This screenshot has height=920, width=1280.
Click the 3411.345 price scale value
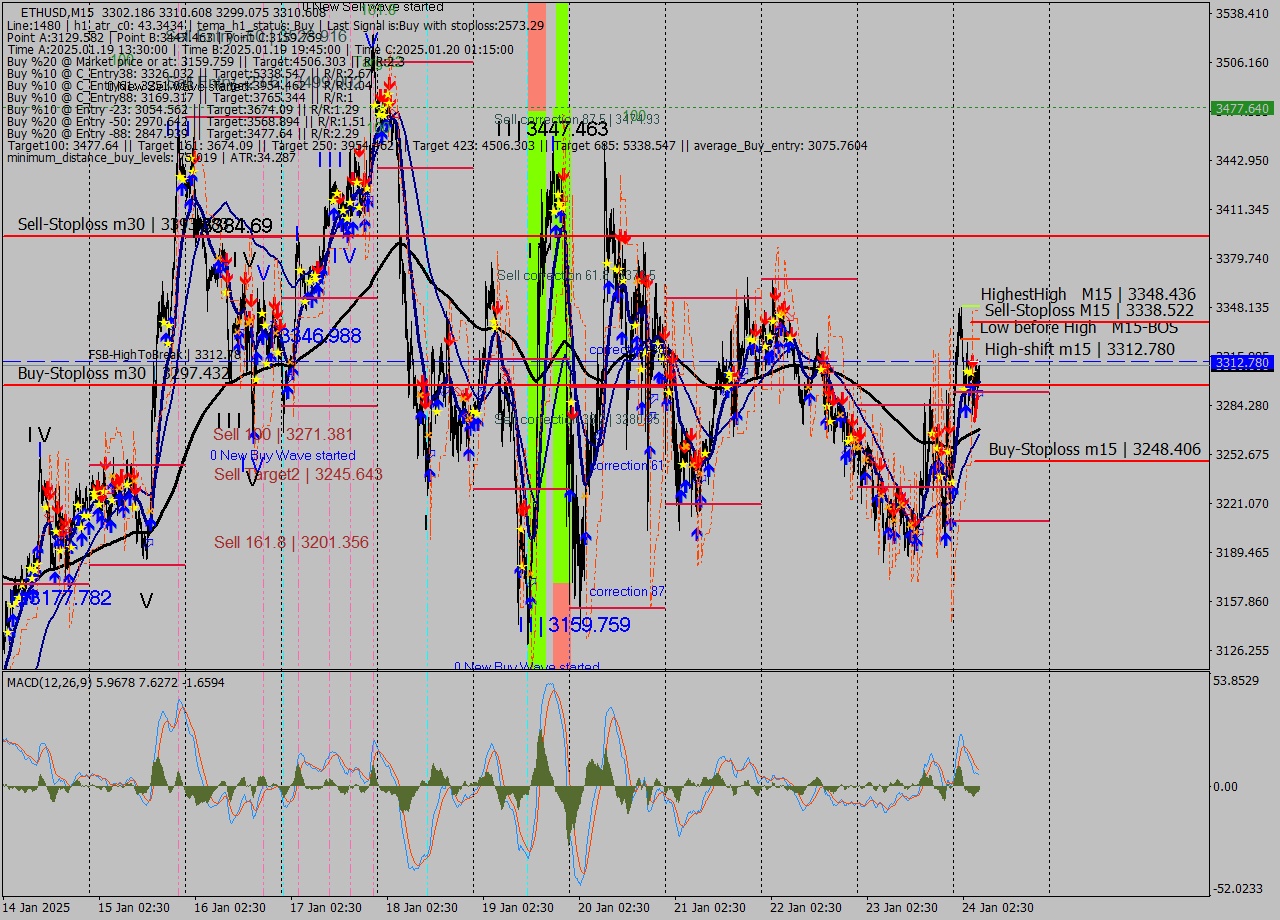(x=1241, y=209)
